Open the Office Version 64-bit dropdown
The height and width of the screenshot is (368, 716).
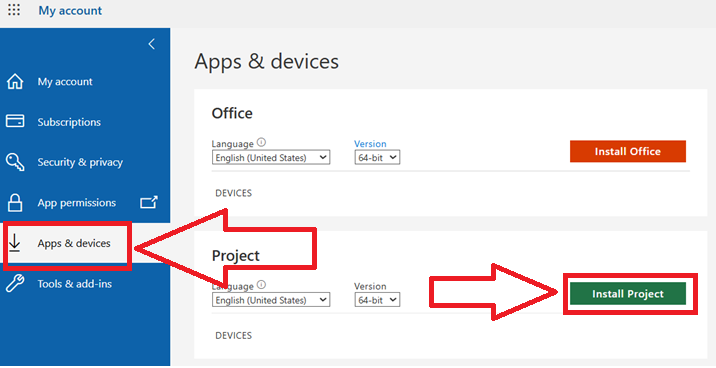pos(377,158)
